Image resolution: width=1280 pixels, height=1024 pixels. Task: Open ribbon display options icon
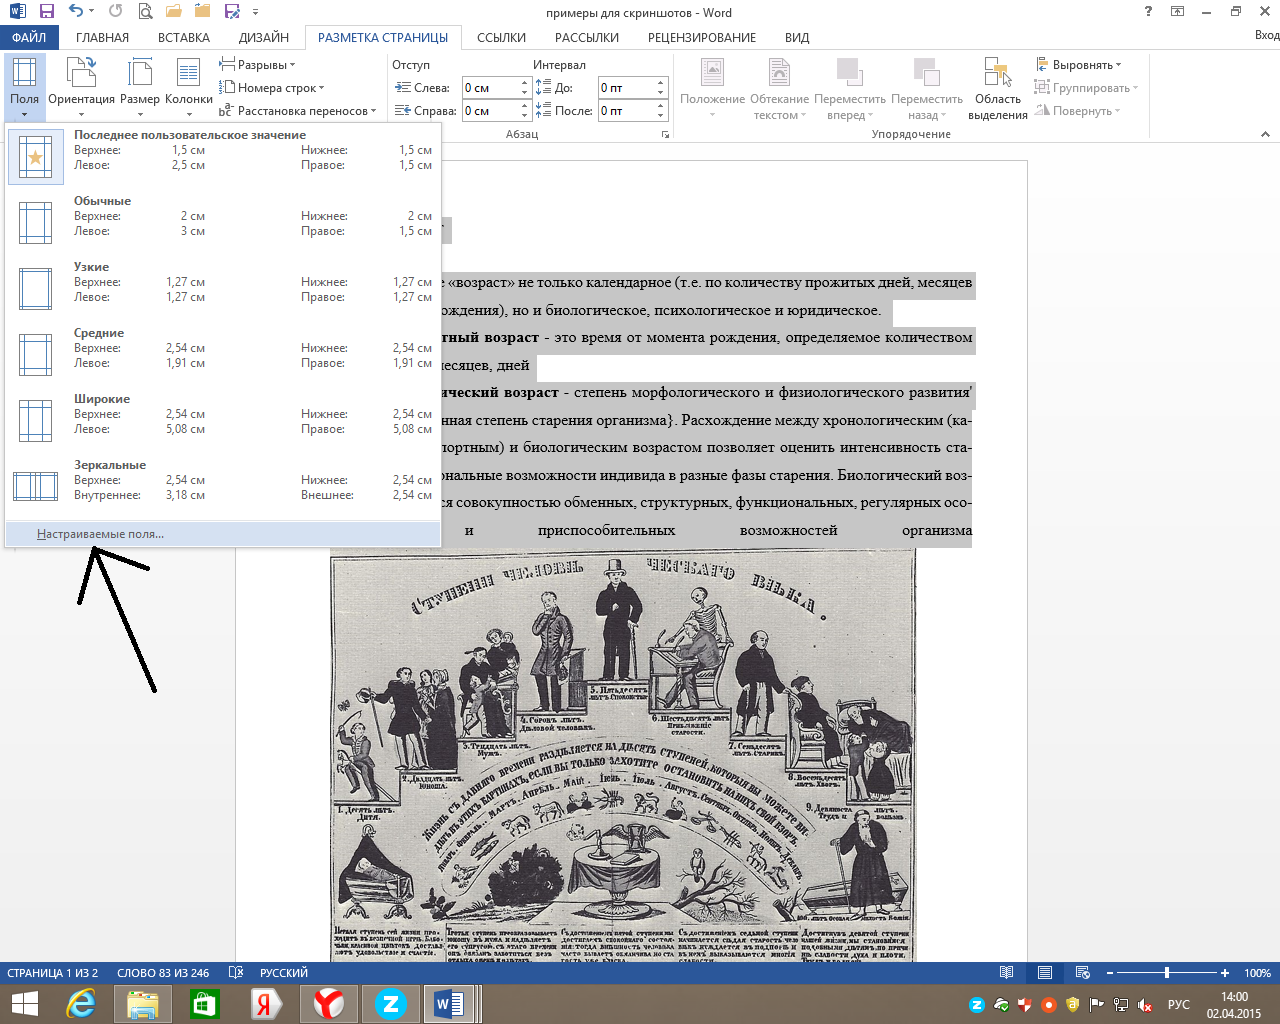(x=1177, y=12)
